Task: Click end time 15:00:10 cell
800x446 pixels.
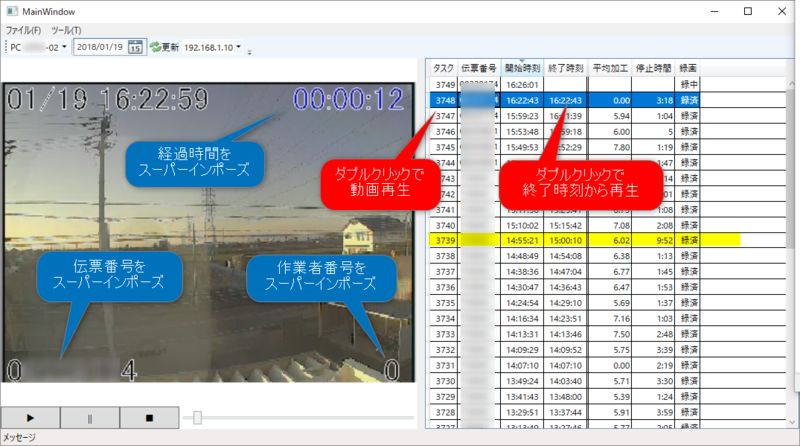Action: [x=565, y=240]
